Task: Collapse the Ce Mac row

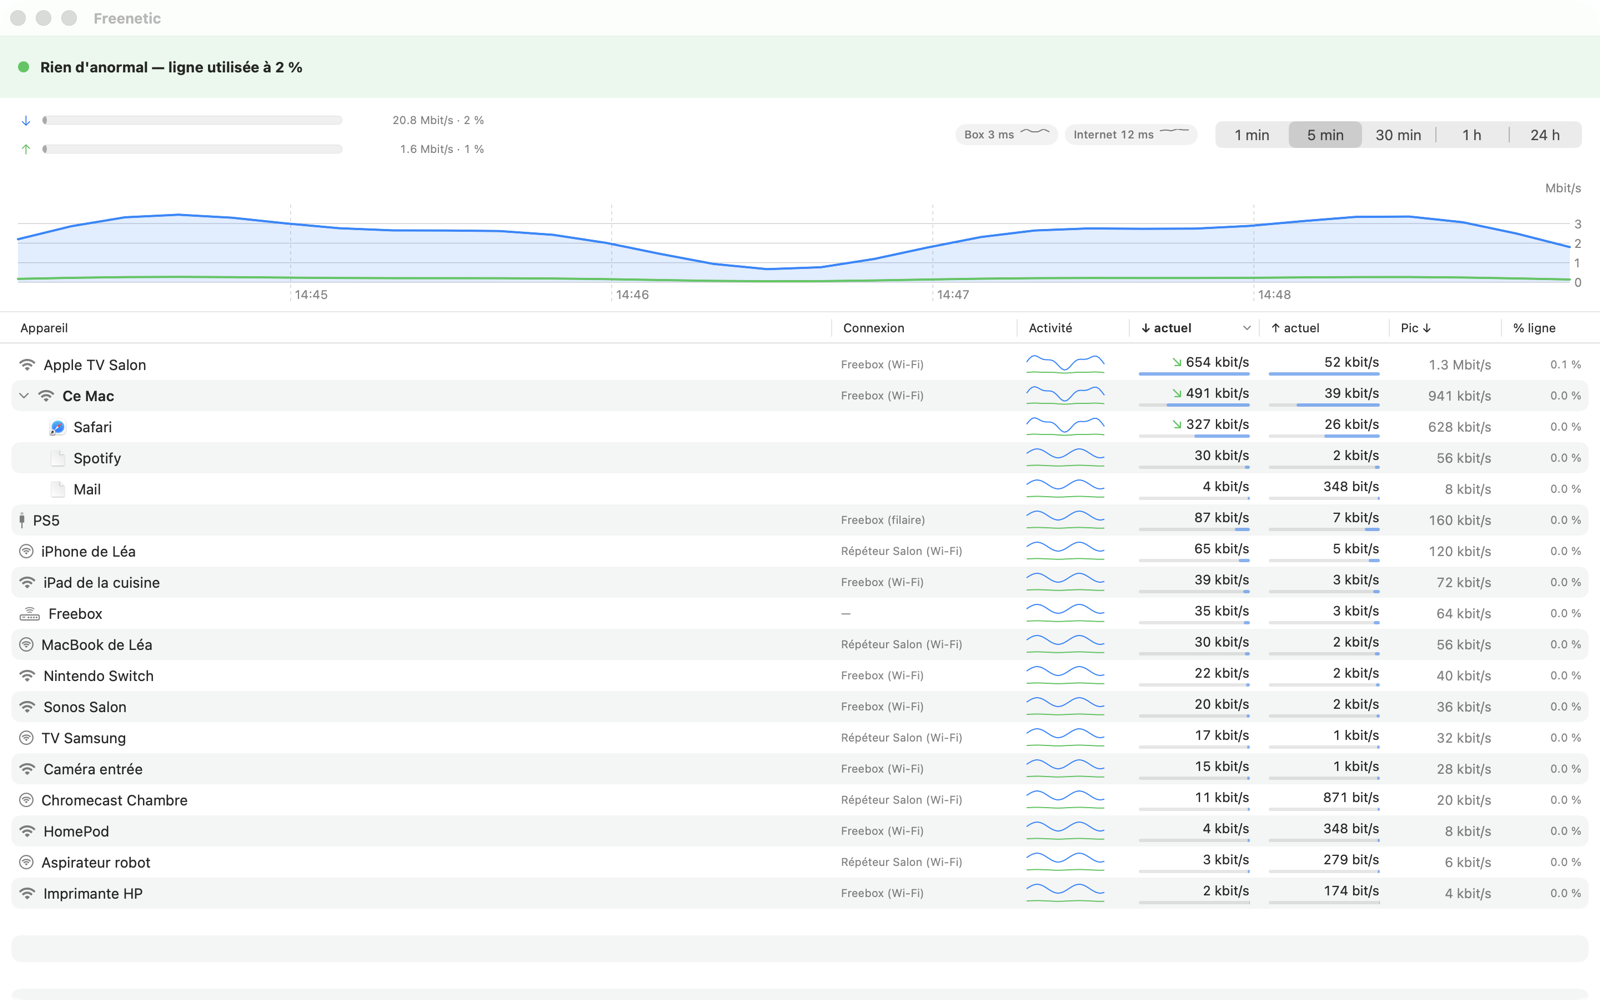Action: (24, 396)
